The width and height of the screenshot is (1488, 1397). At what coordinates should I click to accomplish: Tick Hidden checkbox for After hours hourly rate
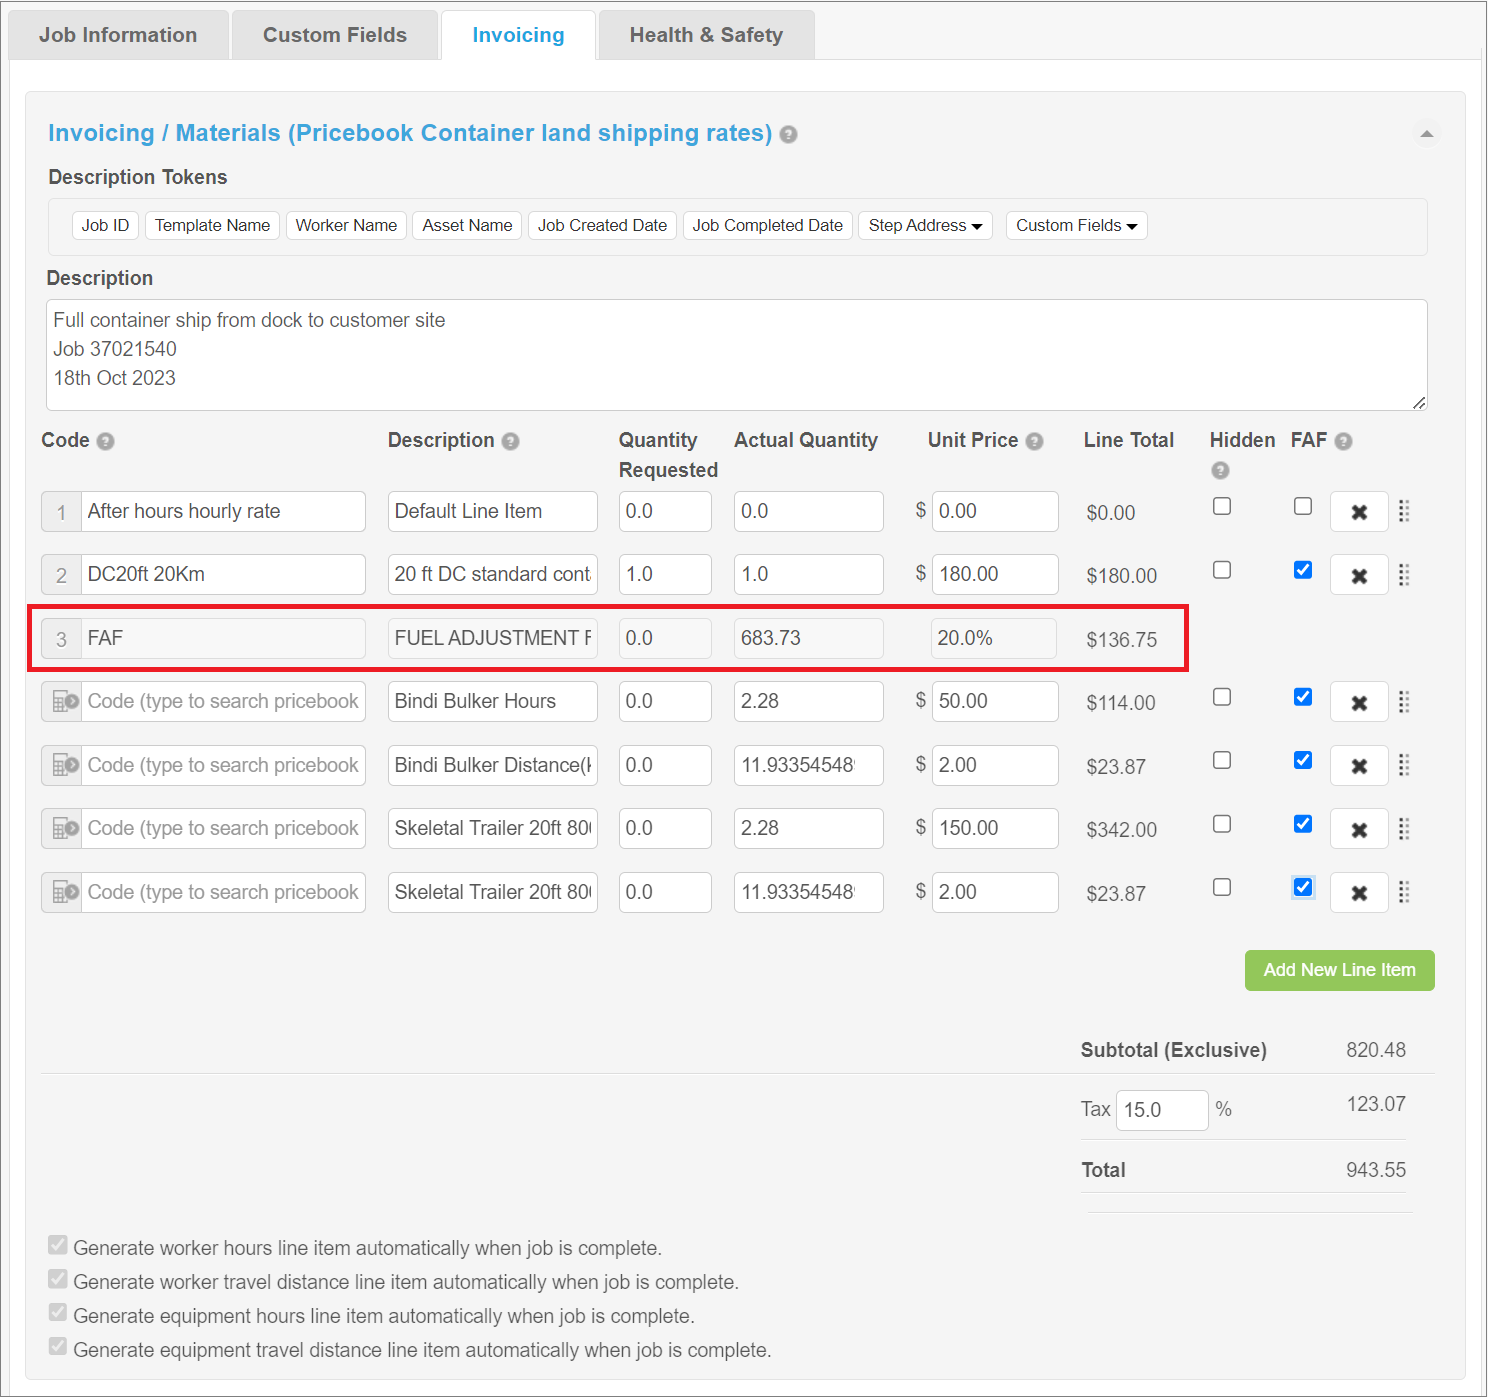pos(1222,506)
